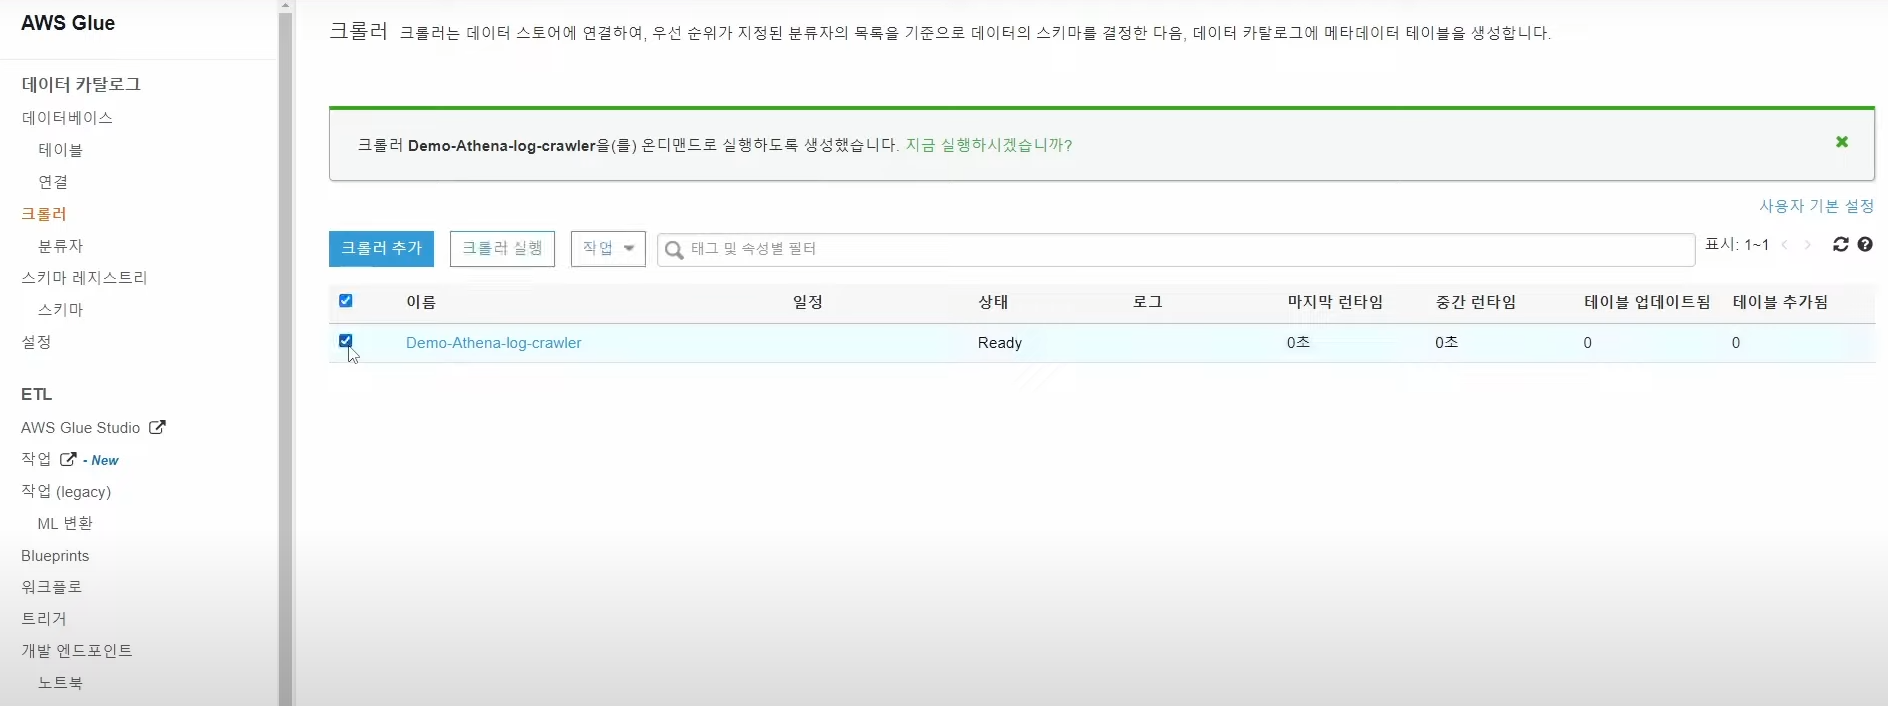This screenshot has height=706, width=1888.
Task: Click the search magnifier icon in filter
Action: tap(674, 250)
